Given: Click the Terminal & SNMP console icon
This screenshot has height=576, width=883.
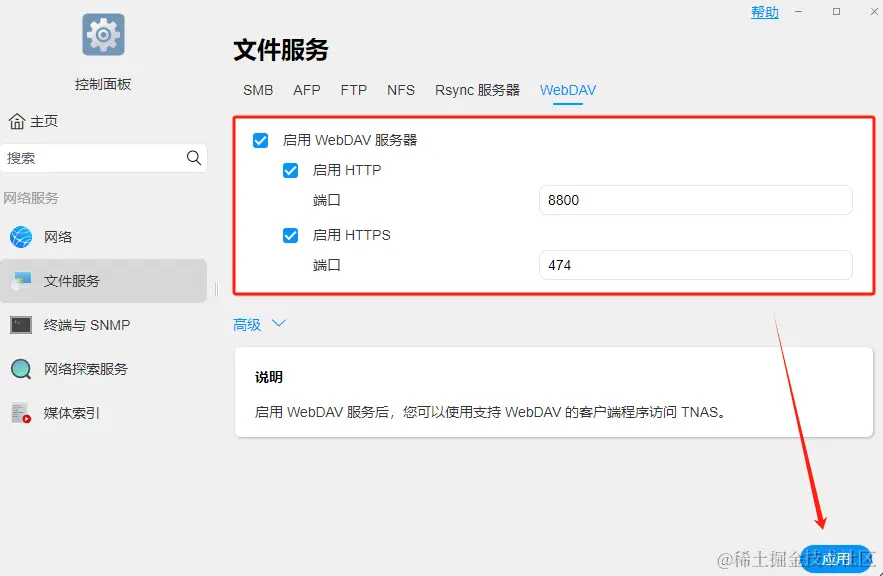Looking at the screenshot, I should pyautogui.click(x=21, y=325).
